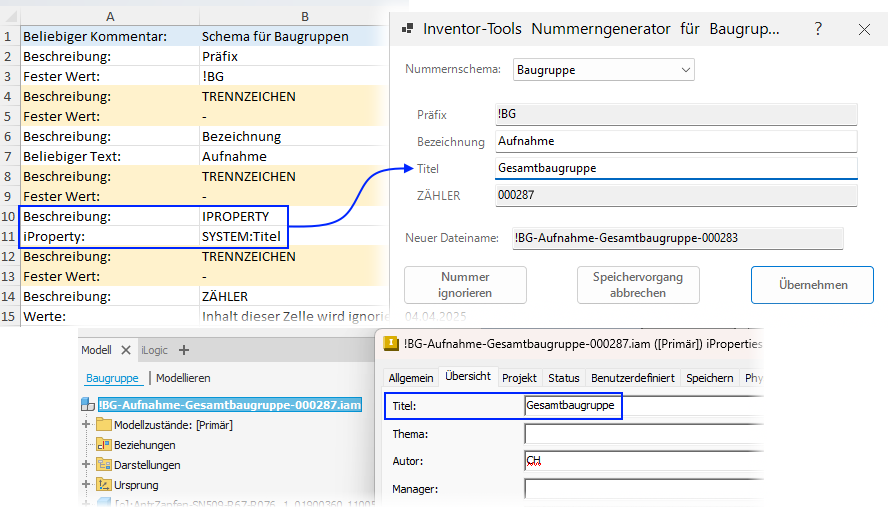Select cell 'iProperty:' in row 11
This screenshot has height=511, width=889.
(110, 236)
